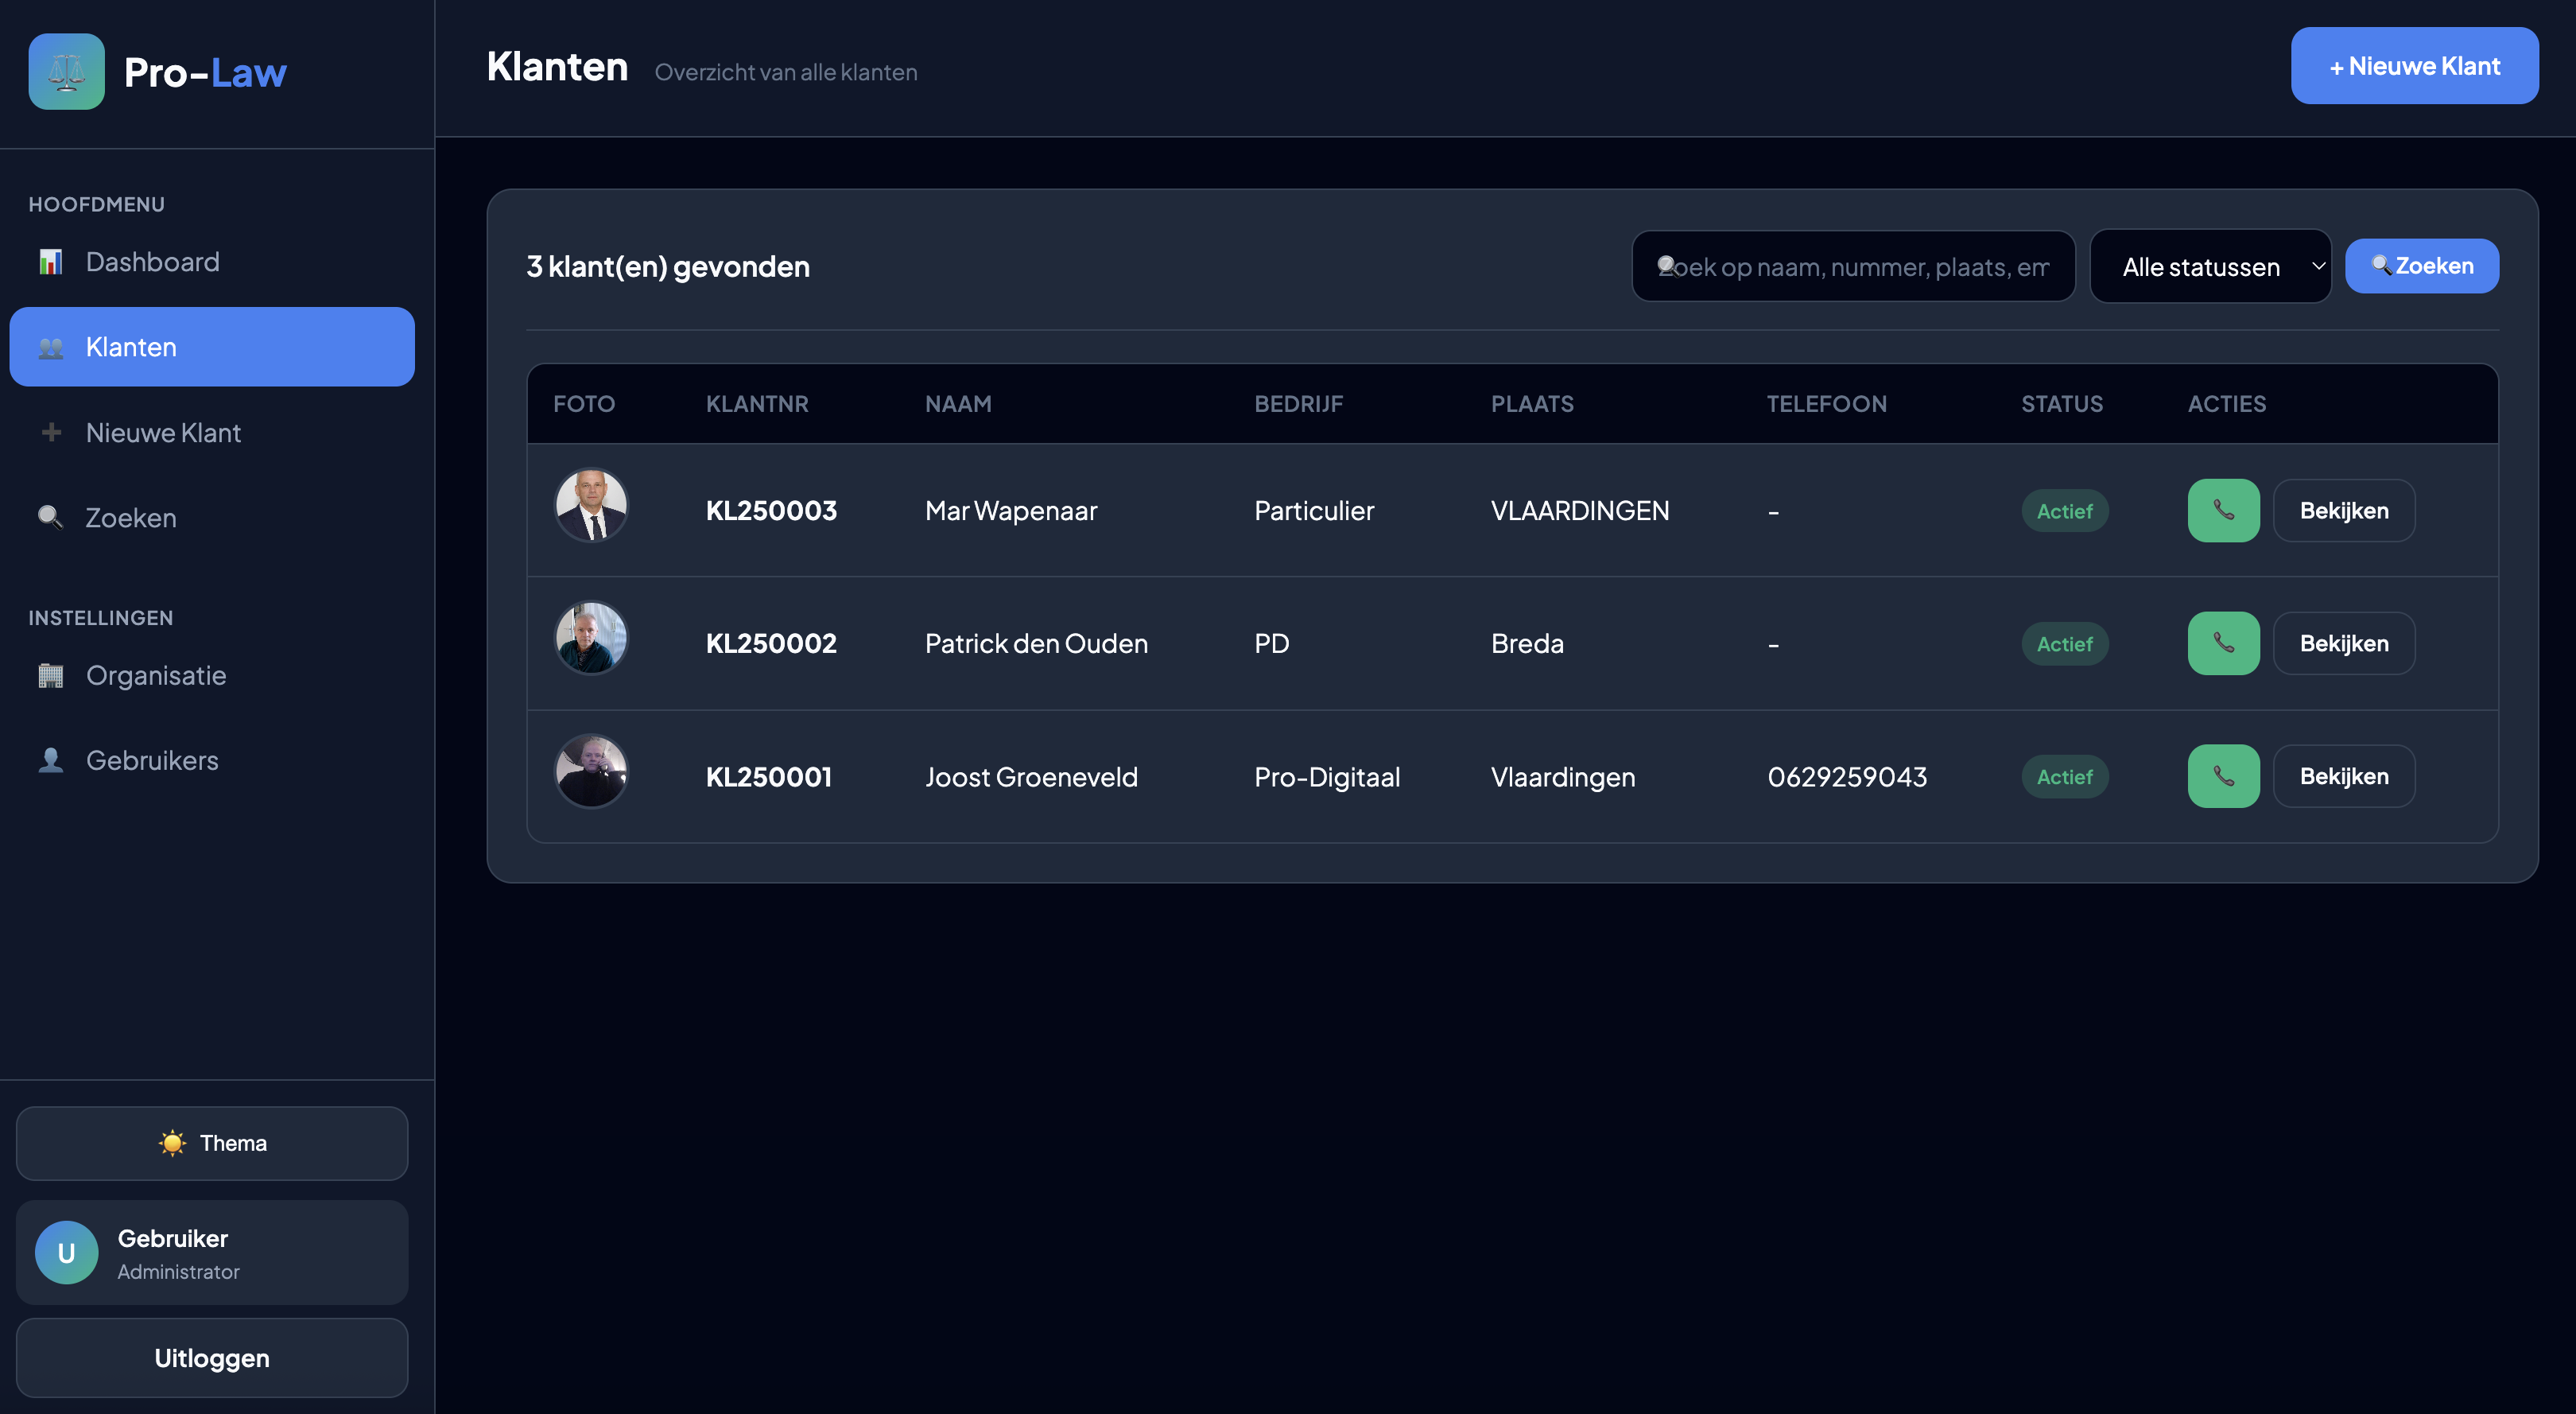View details with Bekijken for KL250003
This screenshot has width=2576, height=1414.
pyautogui.click(x=2343, y=510)
